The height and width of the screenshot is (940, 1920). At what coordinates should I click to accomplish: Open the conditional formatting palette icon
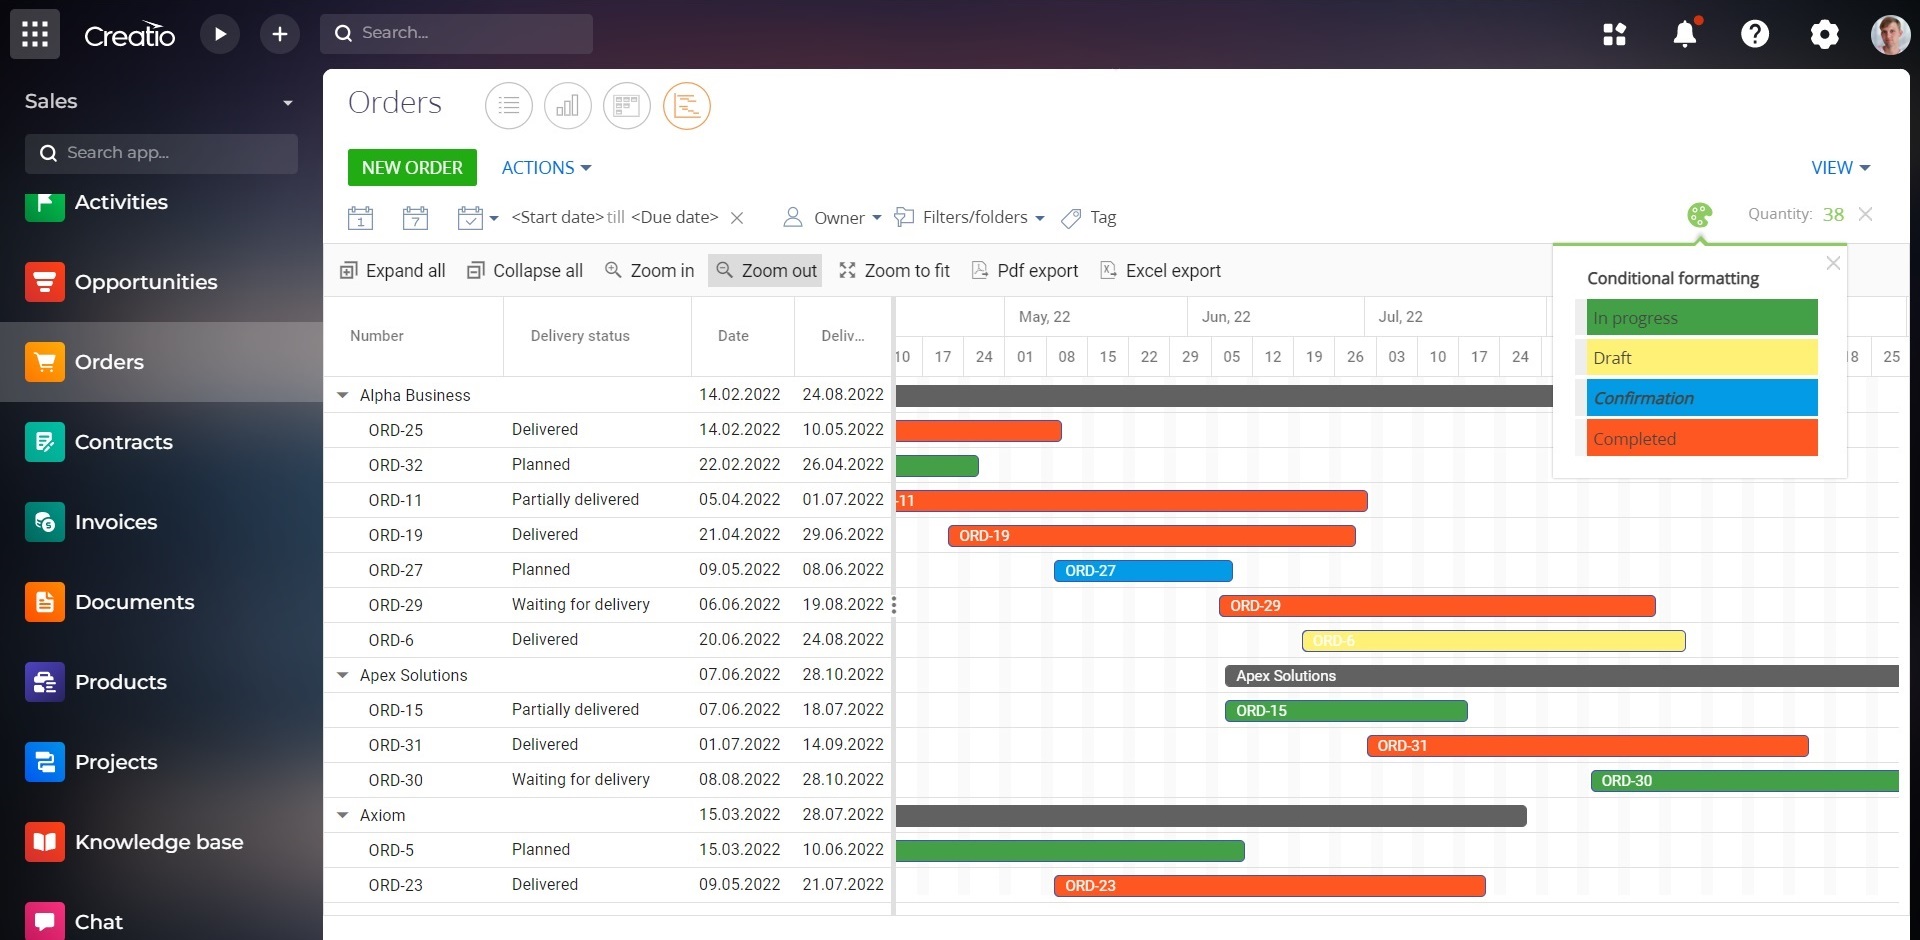coord(1698,214)
